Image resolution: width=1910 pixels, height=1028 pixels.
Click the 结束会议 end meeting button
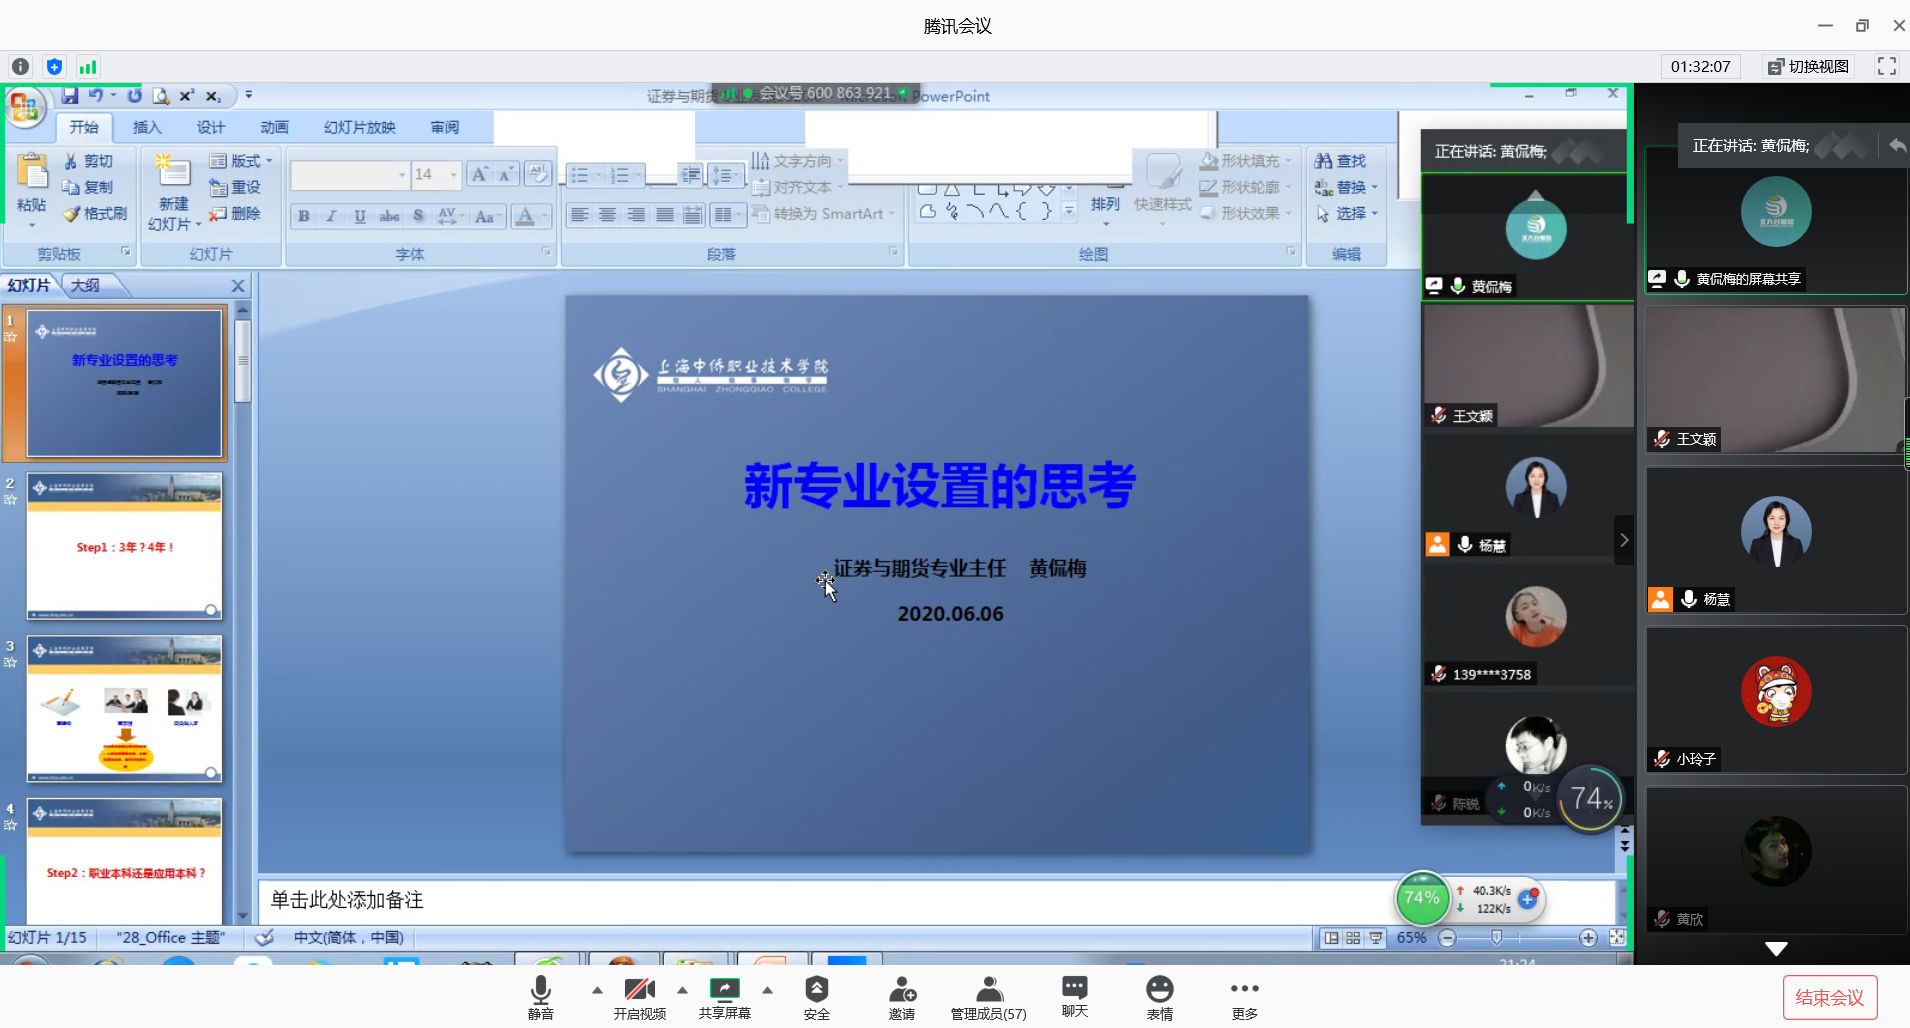click(1829, 997)
